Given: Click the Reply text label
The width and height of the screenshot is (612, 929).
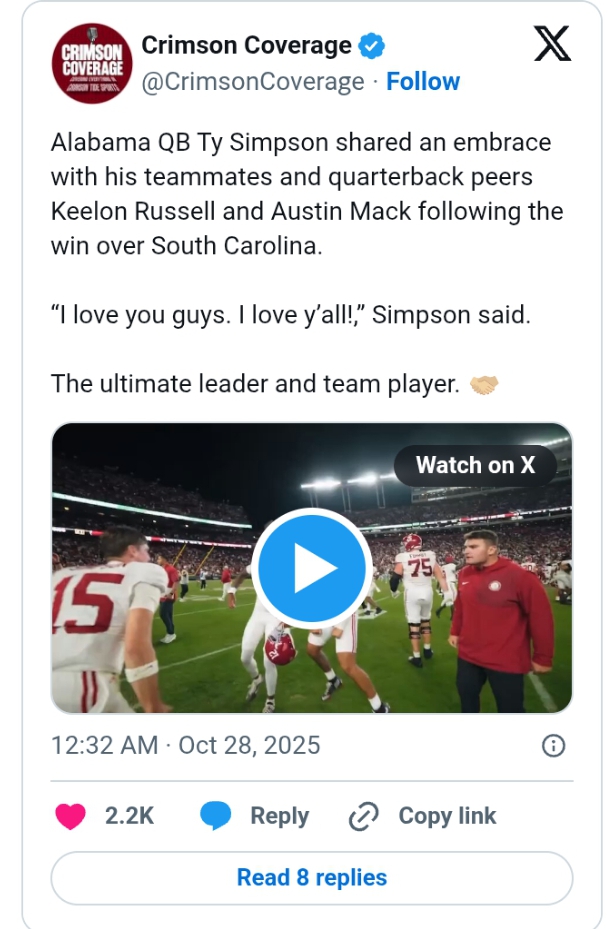Looking at the screenshot, I should [279, 816].
